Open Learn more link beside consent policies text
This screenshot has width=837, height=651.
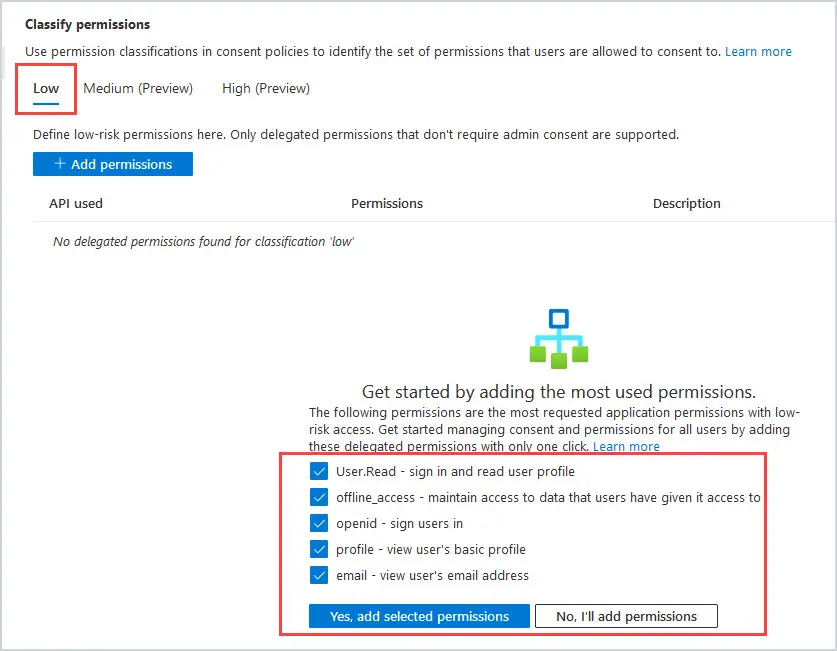coord(758,52)
